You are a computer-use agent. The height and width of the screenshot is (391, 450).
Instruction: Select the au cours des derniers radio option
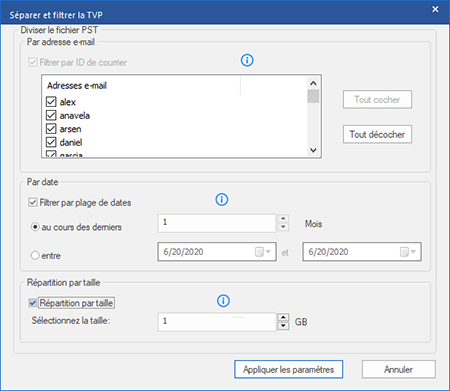(x=35, y=227)
